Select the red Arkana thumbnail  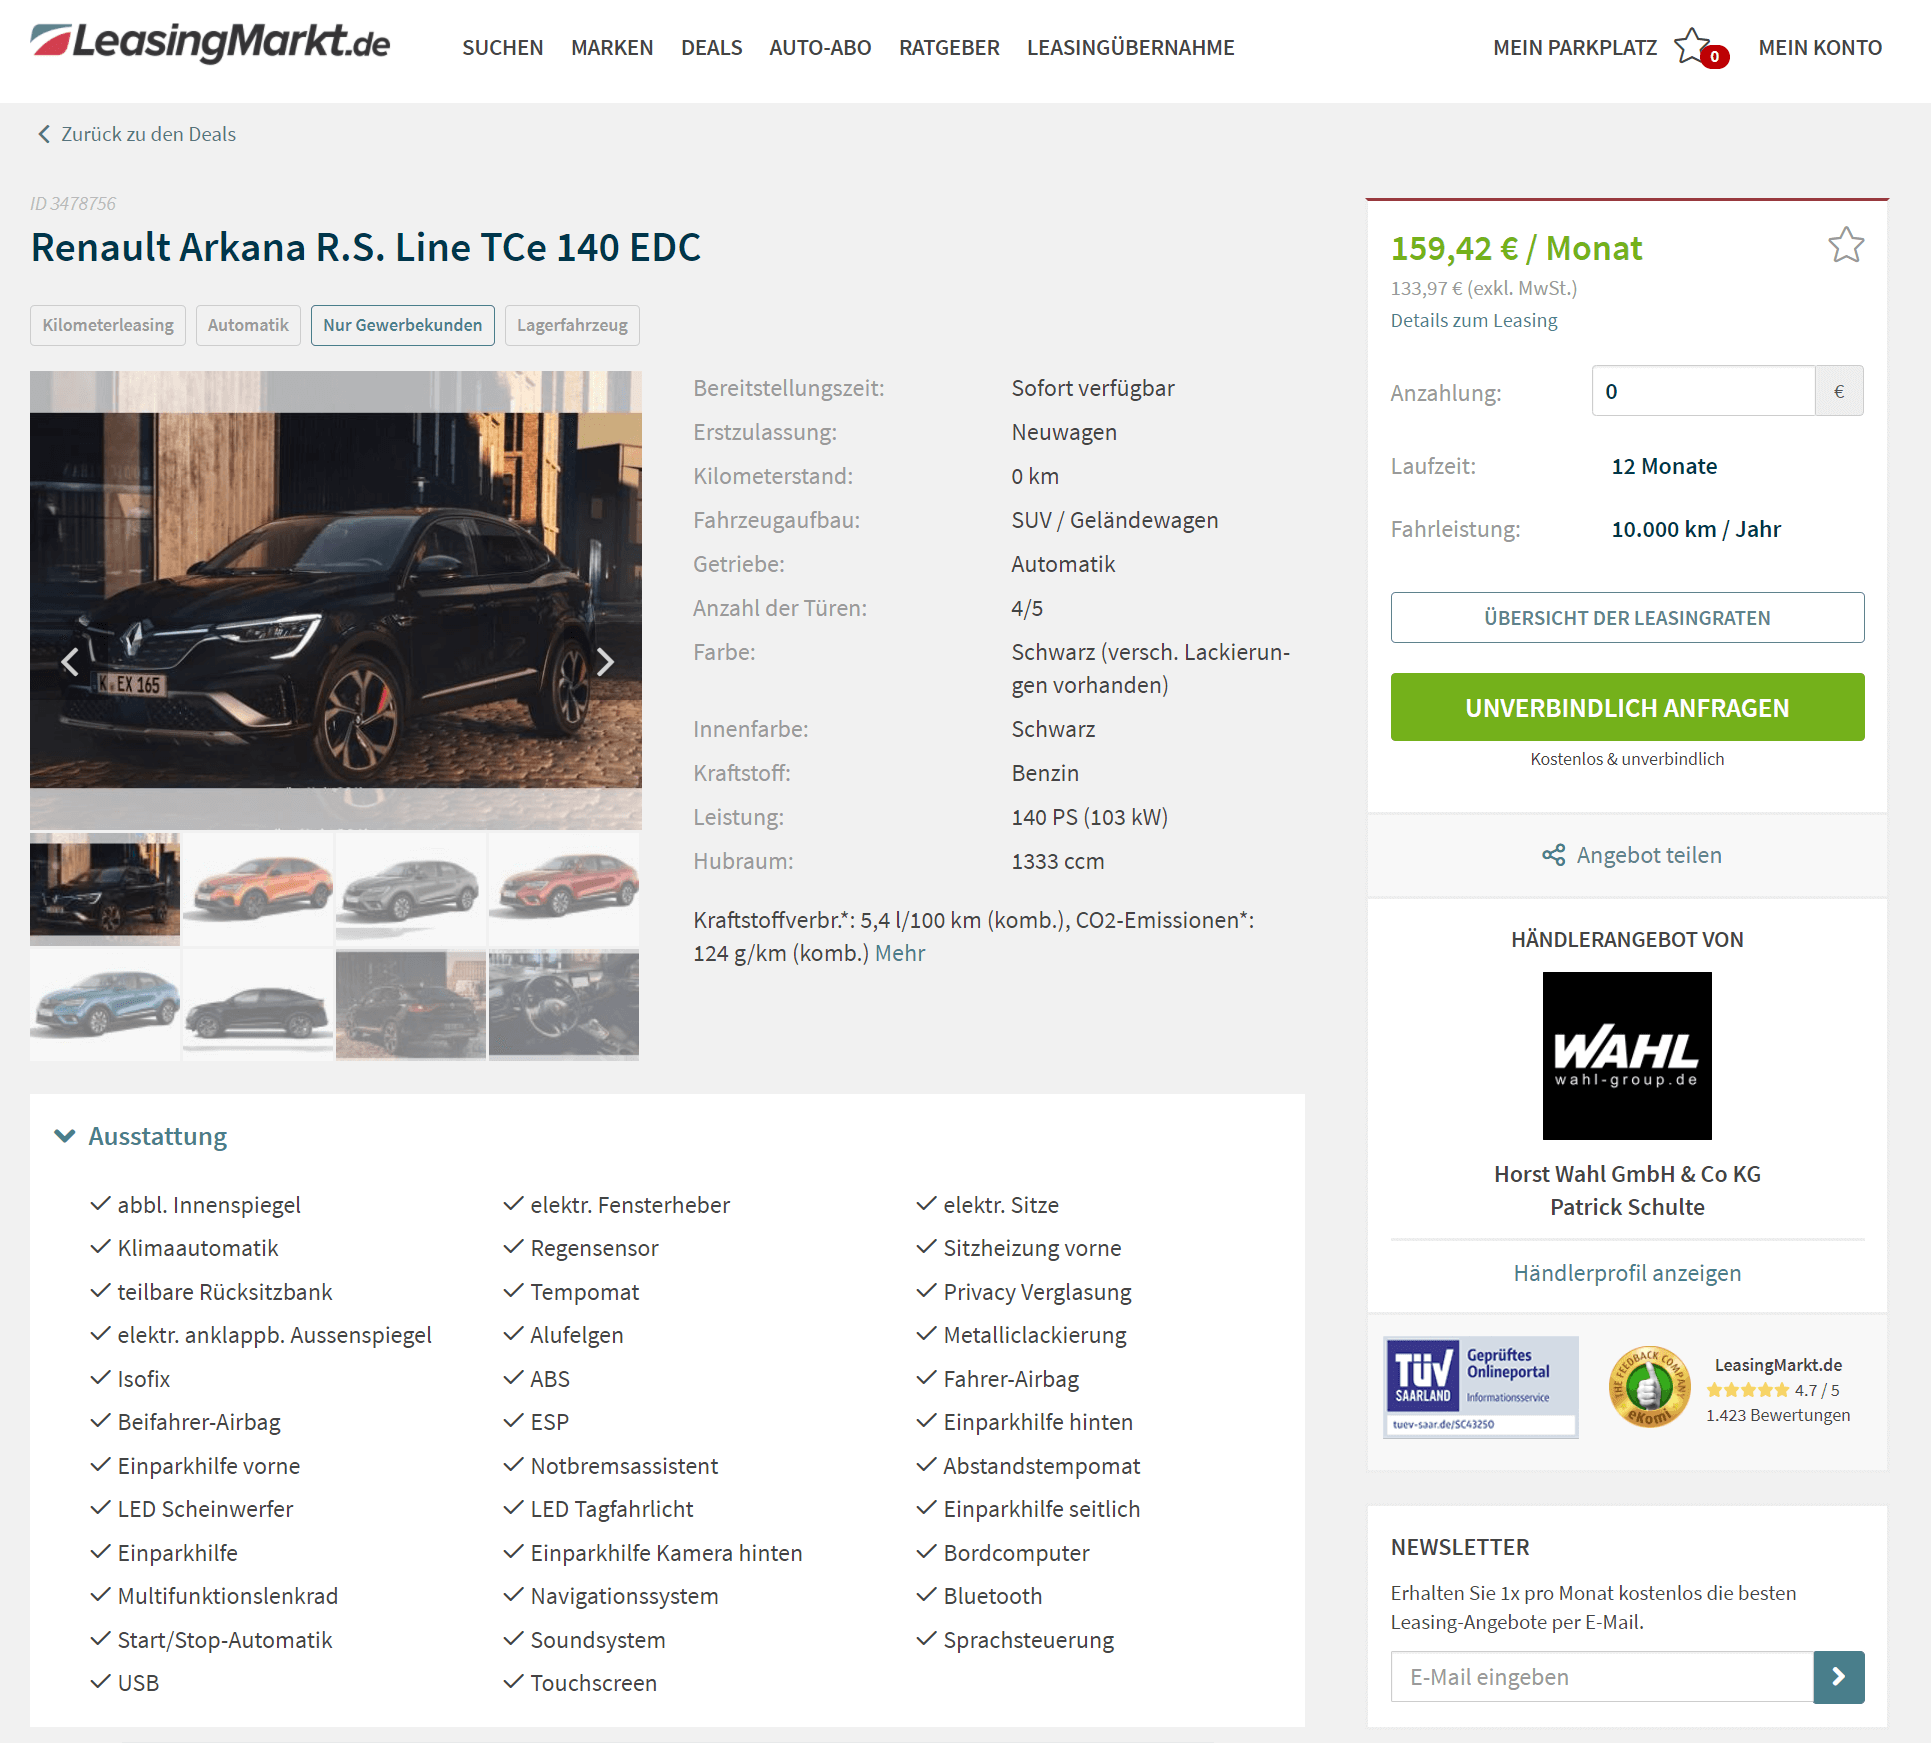[x=564, y=890]
